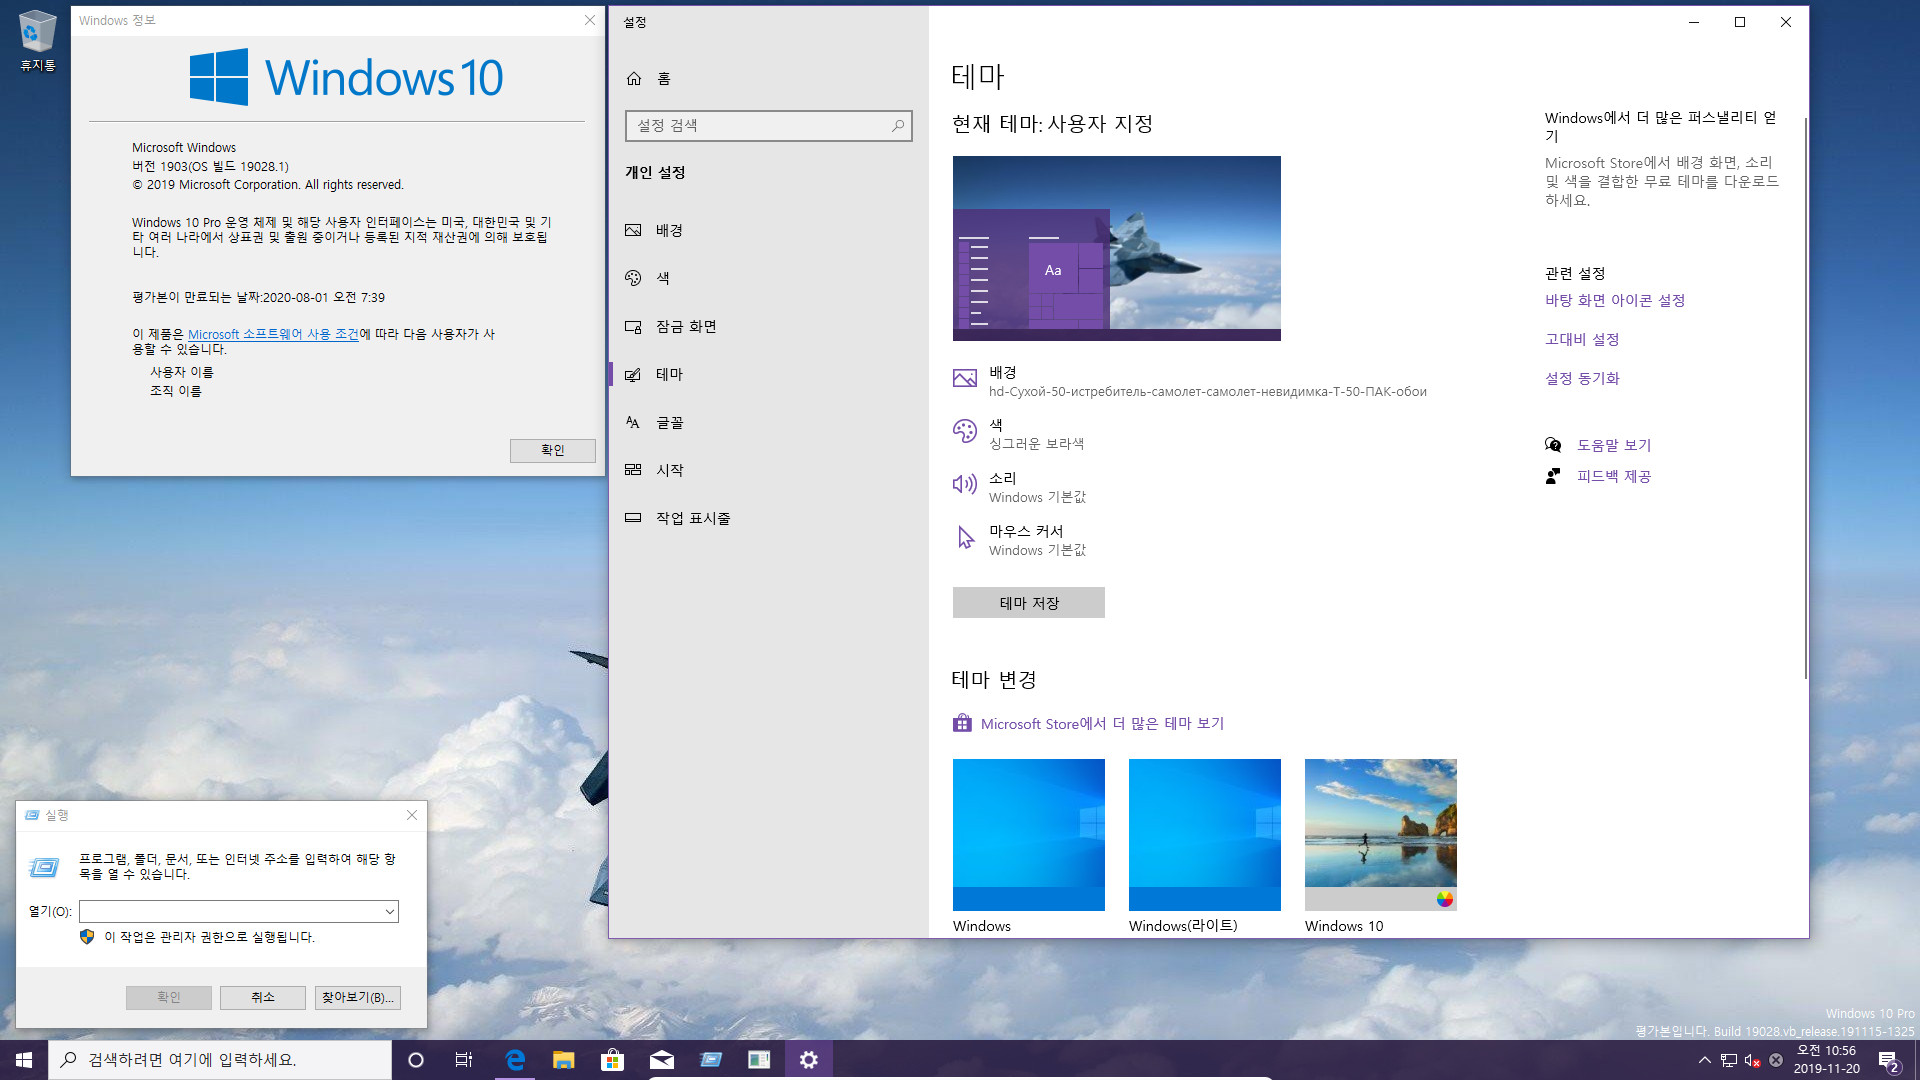Image resolution: width=1920 pixels, height=1080 pixels.
Task: Open 시작 (Start) settings page
Action: pyautogui.click(x=768, y=470)
